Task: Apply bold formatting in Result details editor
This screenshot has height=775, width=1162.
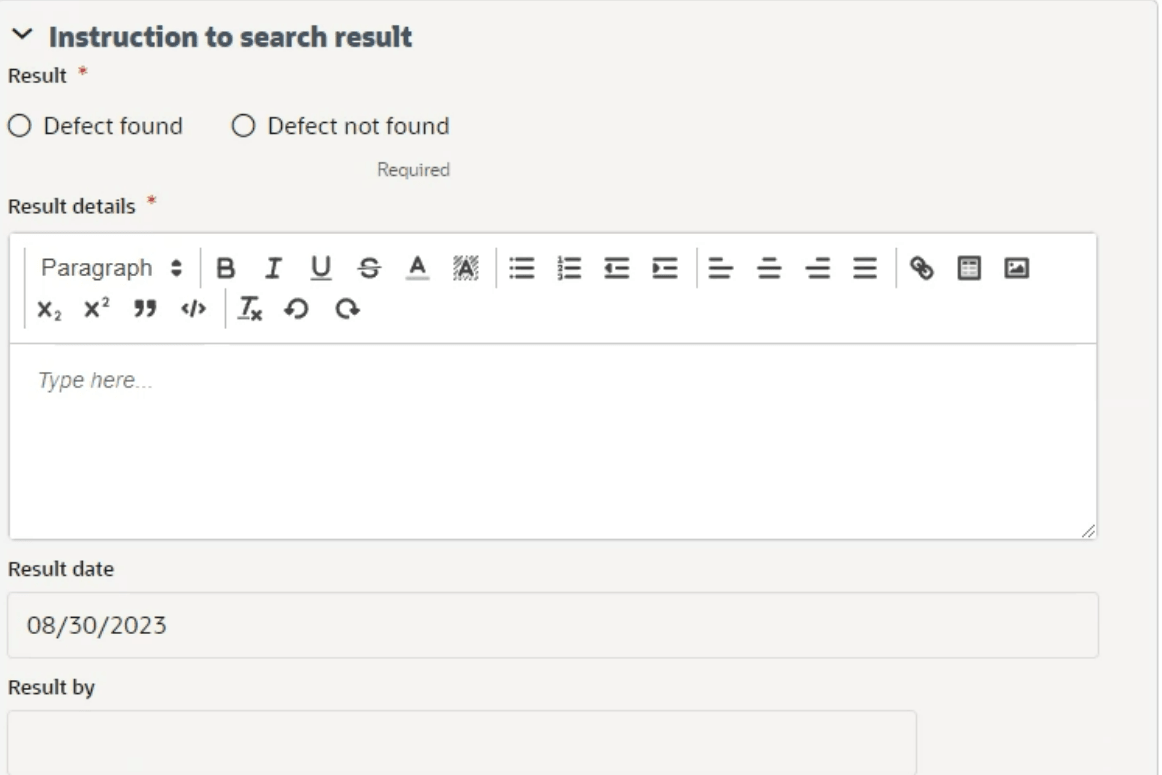Action: pos(225,267)
